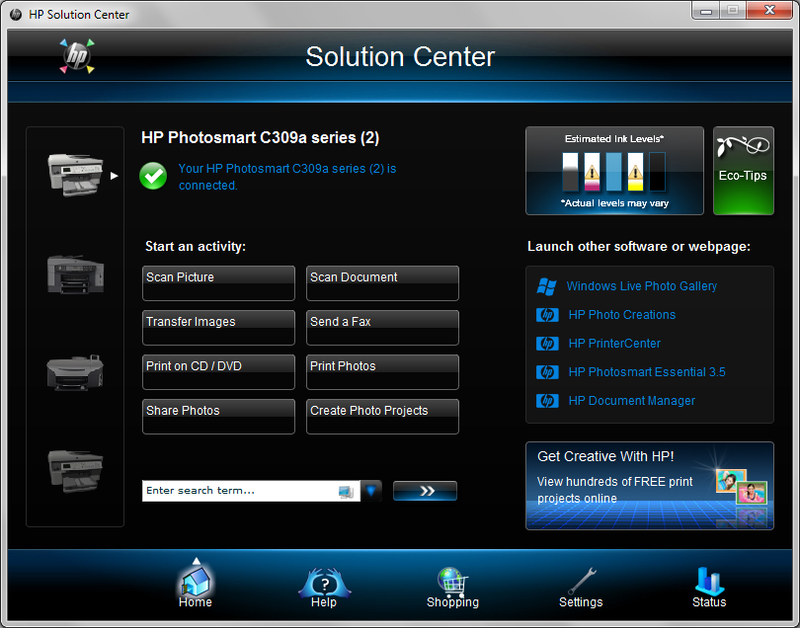800x628 pixels.
Task: Open the Status chart icon
Action: tap(709, 581)
